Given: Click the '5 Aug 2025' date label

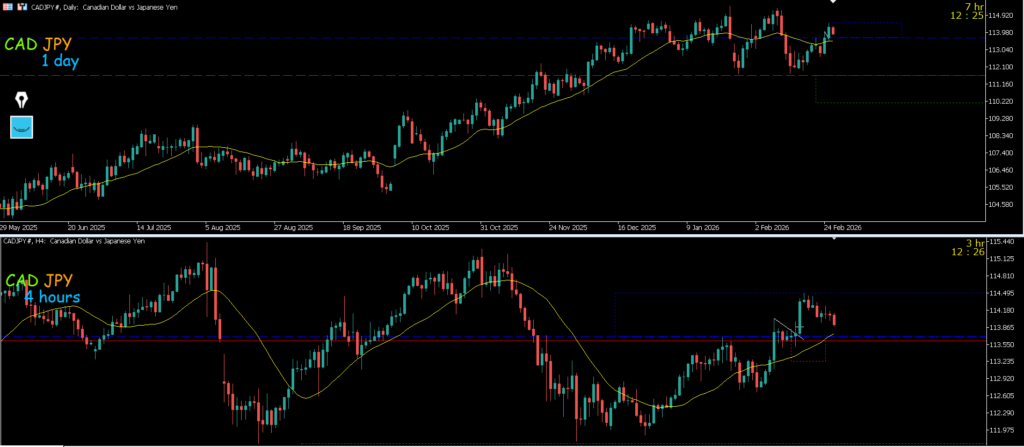Looking at the screenshot, I should tap(224, 228).
